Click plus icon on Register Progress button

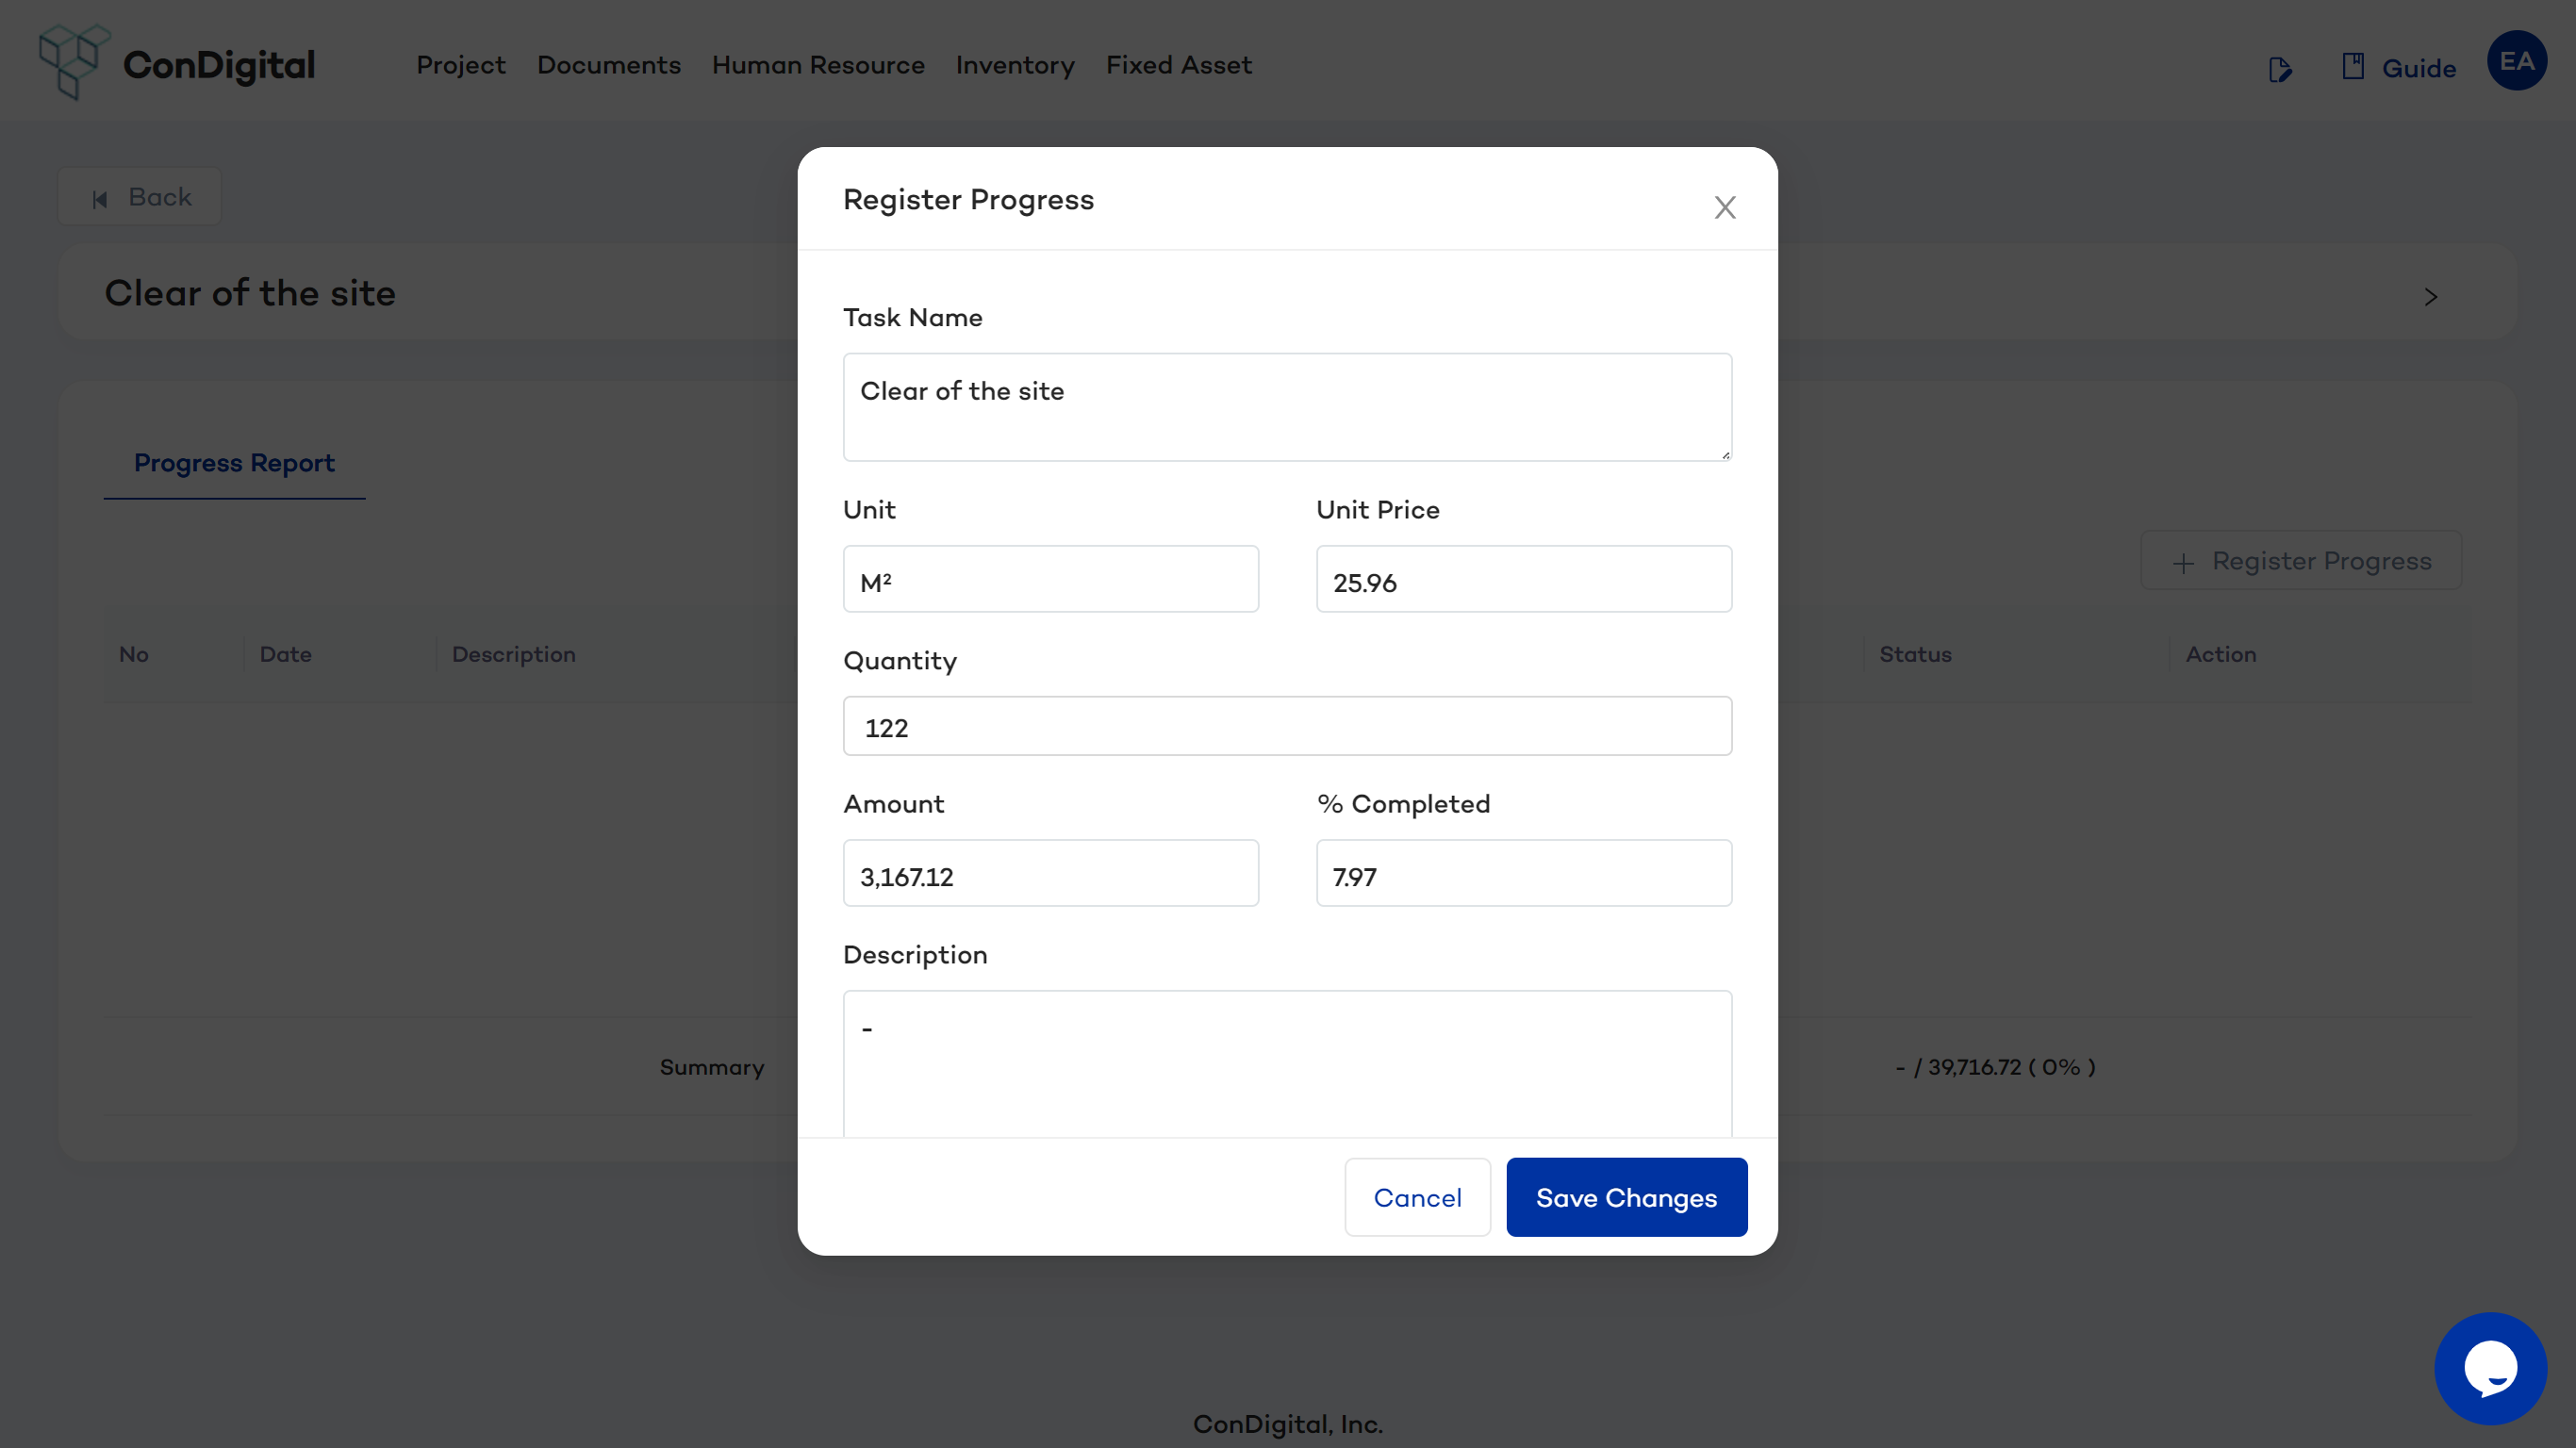click(x=2183, y=562)
